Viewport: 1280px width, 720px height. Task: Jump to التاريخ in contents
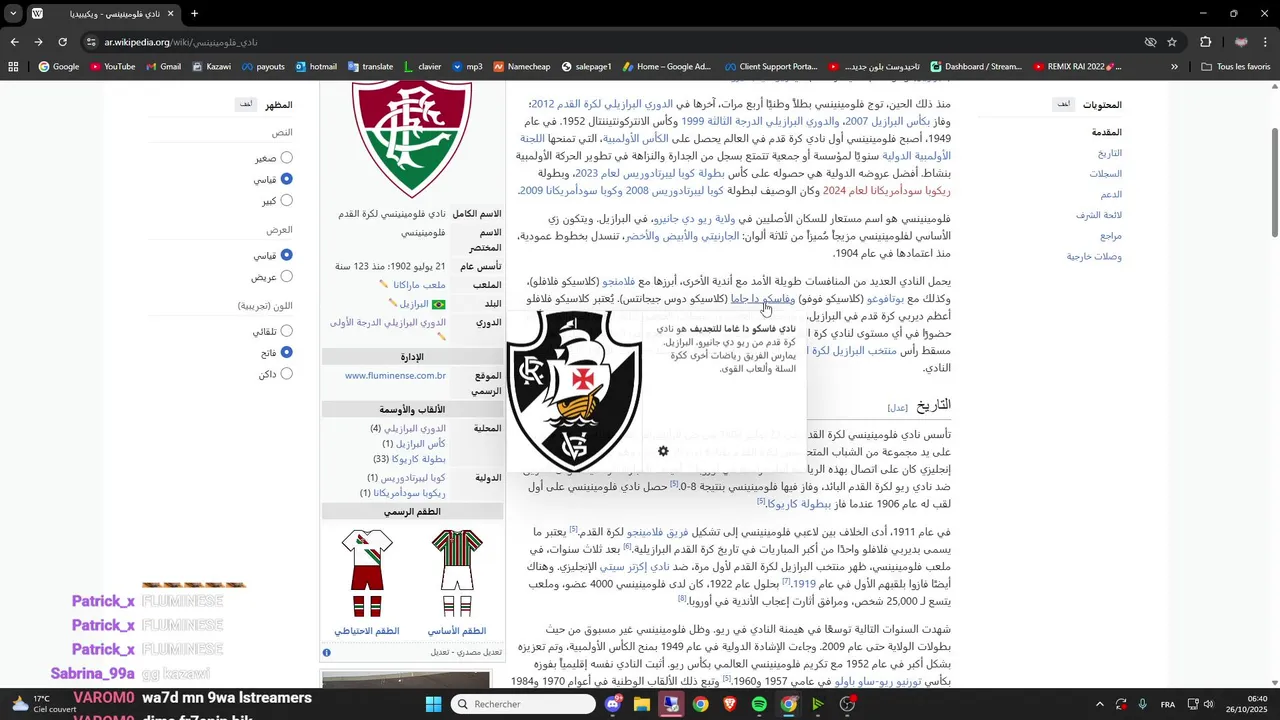pyautogui.click(x=1110, y=153)
